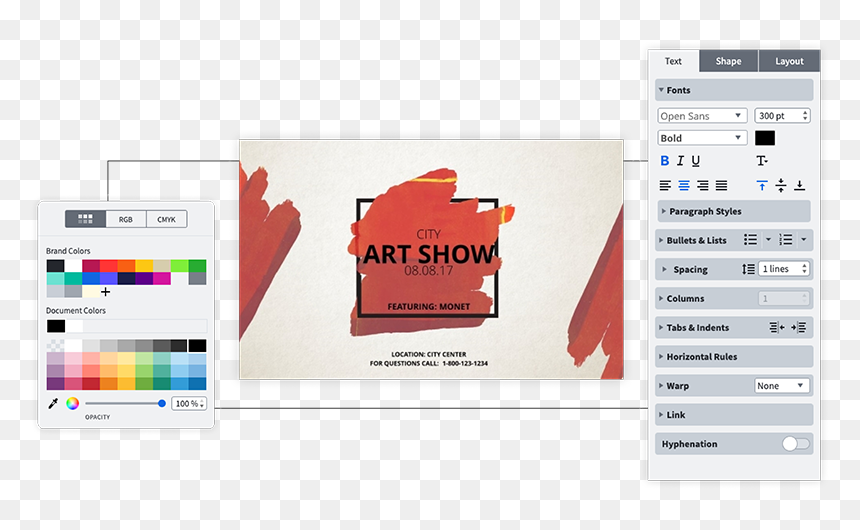Align text to top vertically
This screenshot has width=860, height=530.
pos(762,185)
